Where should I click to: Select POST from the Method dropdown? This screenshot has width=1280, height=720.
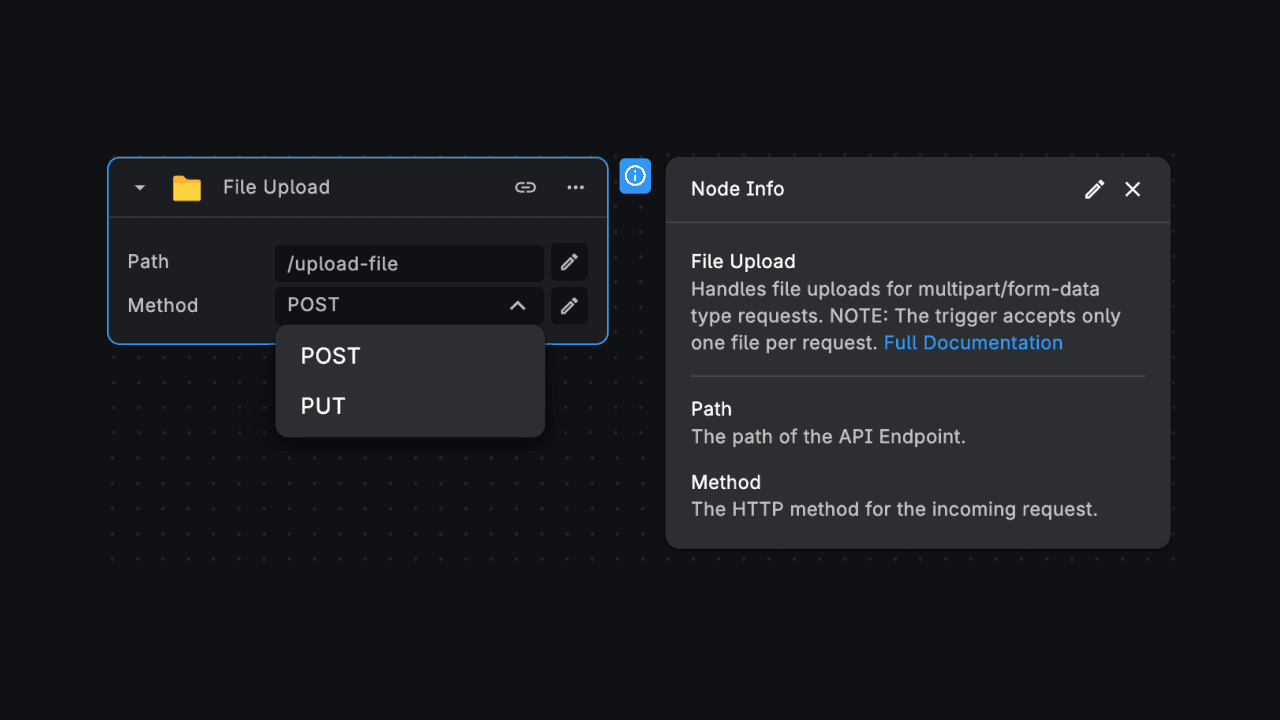click(330, 356)
